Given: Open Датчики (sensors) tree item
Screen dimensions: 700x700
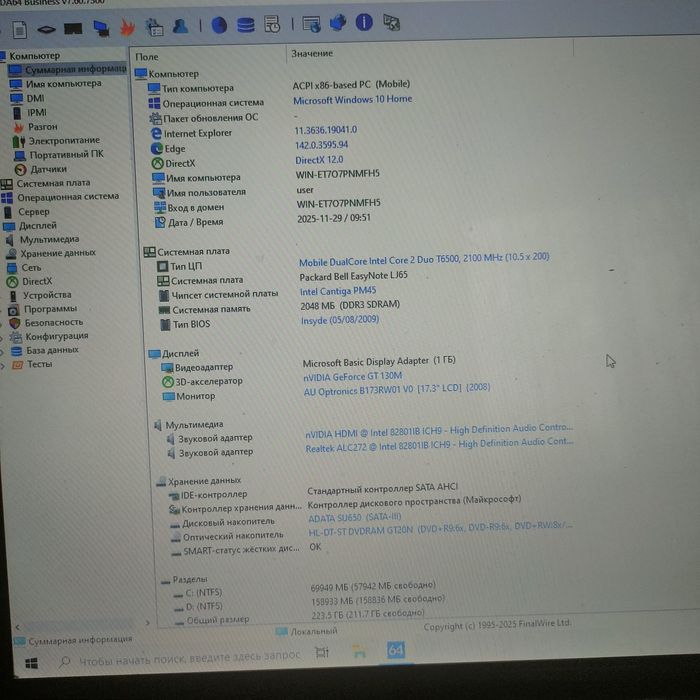Looking at the screenshot, I should (x=48, y=169).
